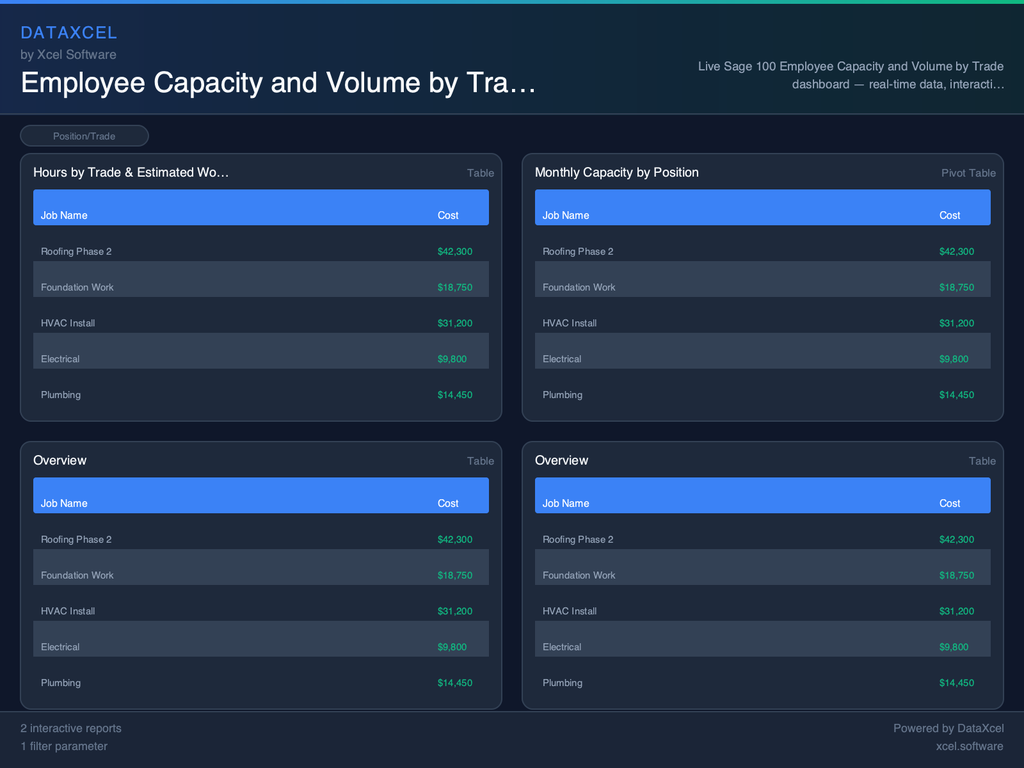1024x768 pixels.
Task: Click the Table label on Hours by Trade card
Action: [480, 172]
